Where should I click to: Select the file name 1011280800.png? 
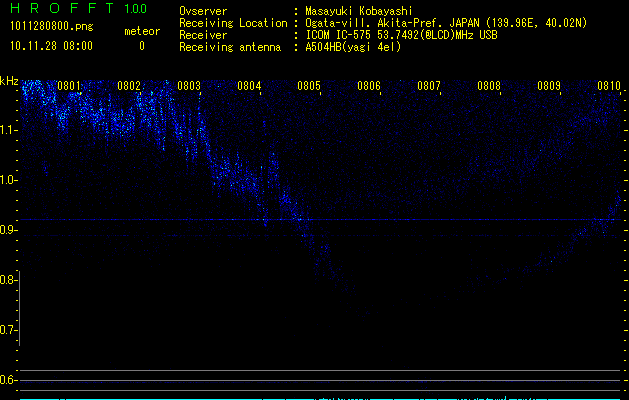[51, 27]
